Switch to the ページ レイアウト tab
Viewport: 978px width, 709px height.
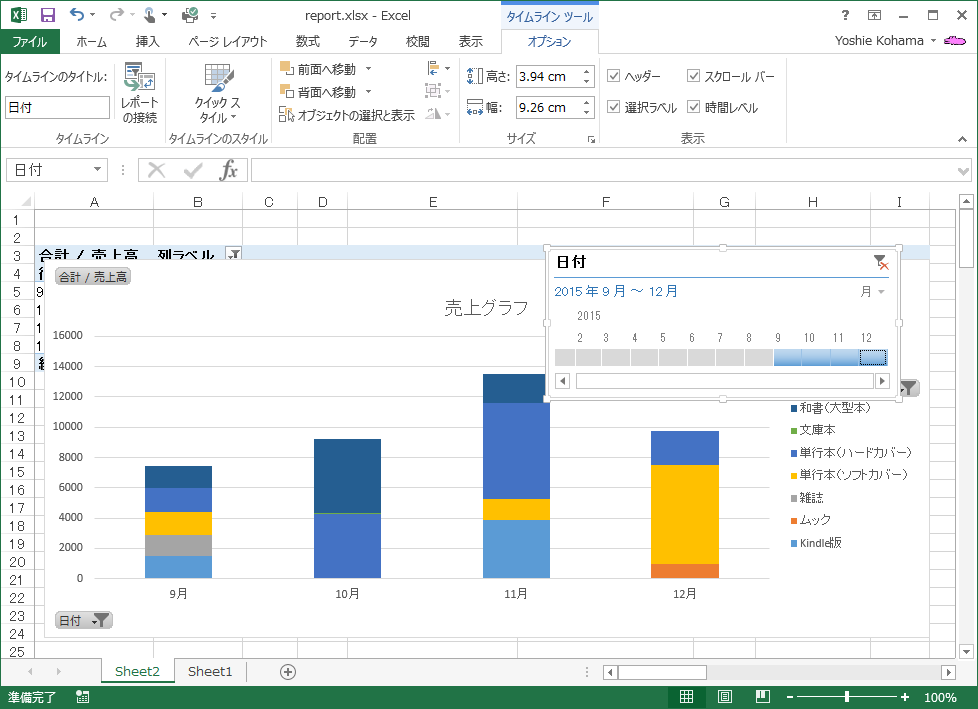point(228,41)
